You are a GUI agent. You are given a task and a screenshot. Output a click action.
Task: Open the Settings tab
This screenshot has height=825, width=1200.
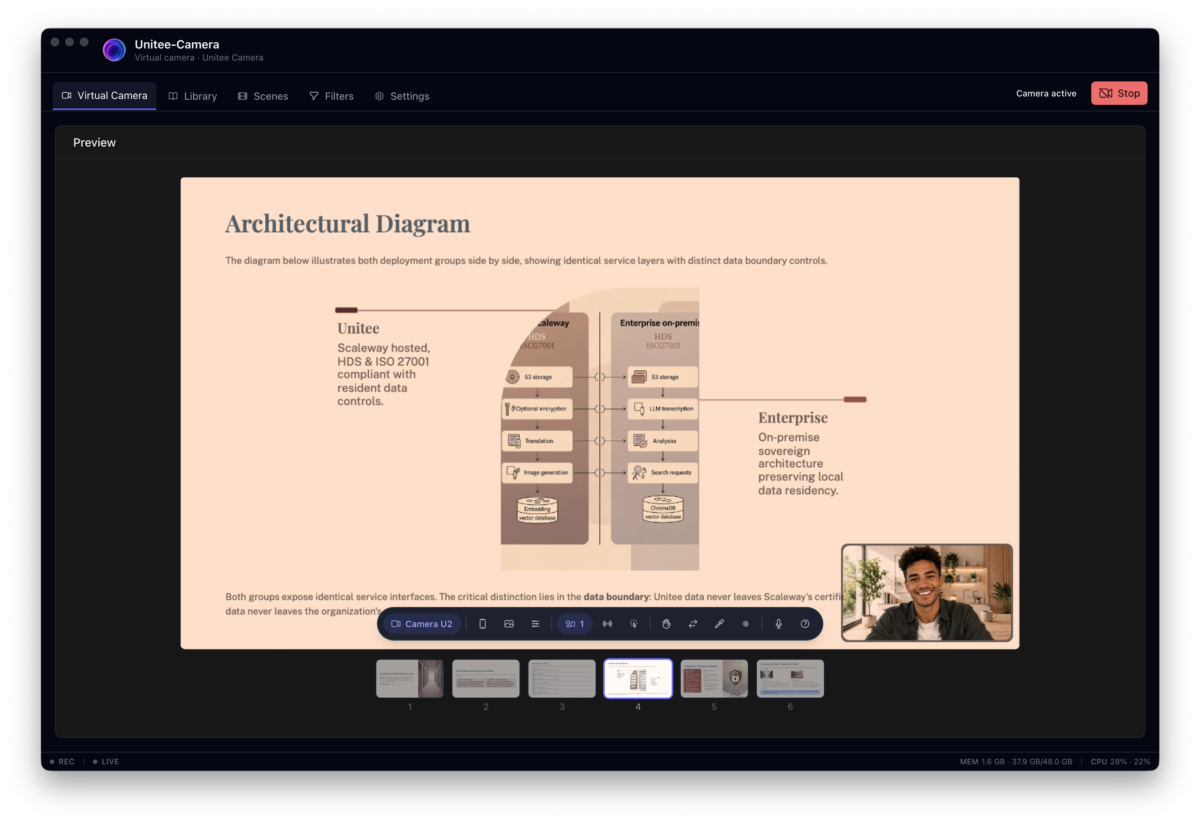pos(402,96)
